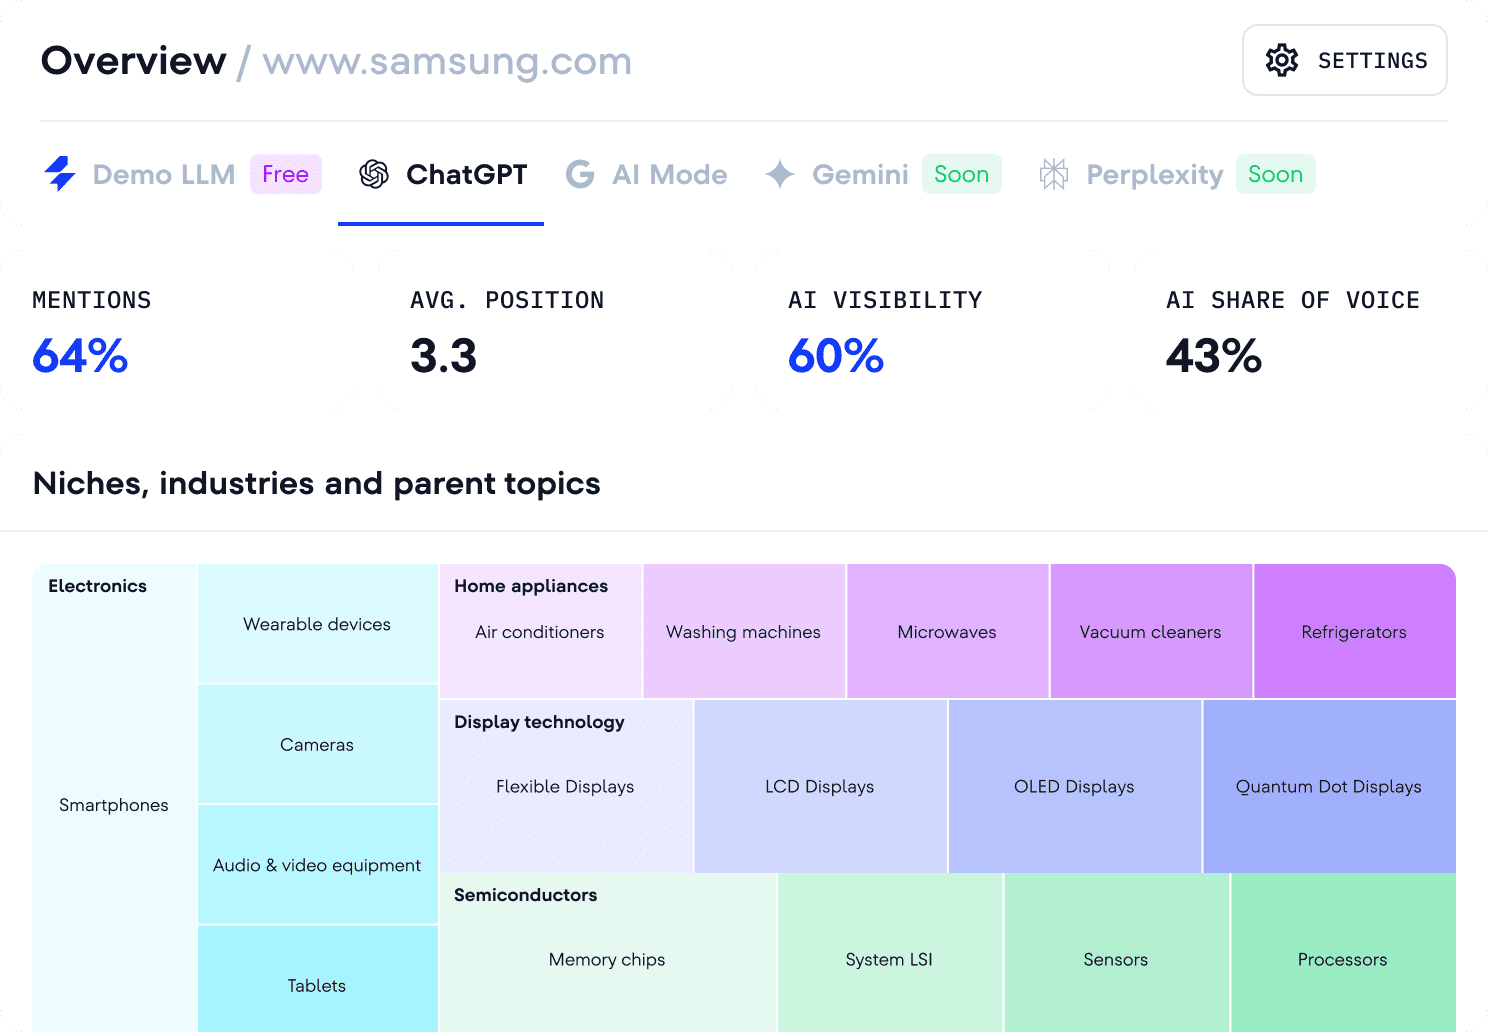Click the ChatGPT logo icon

click(375, 174)
